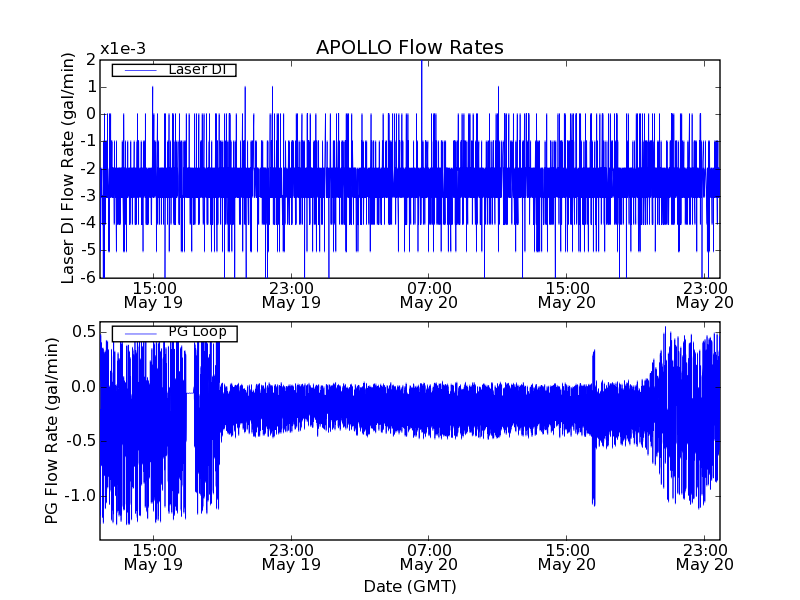Viewport: 800px width, 600px height.
Task: Click the 'PG Flow Rate (gal/min)' axis label
Action: 51,430
